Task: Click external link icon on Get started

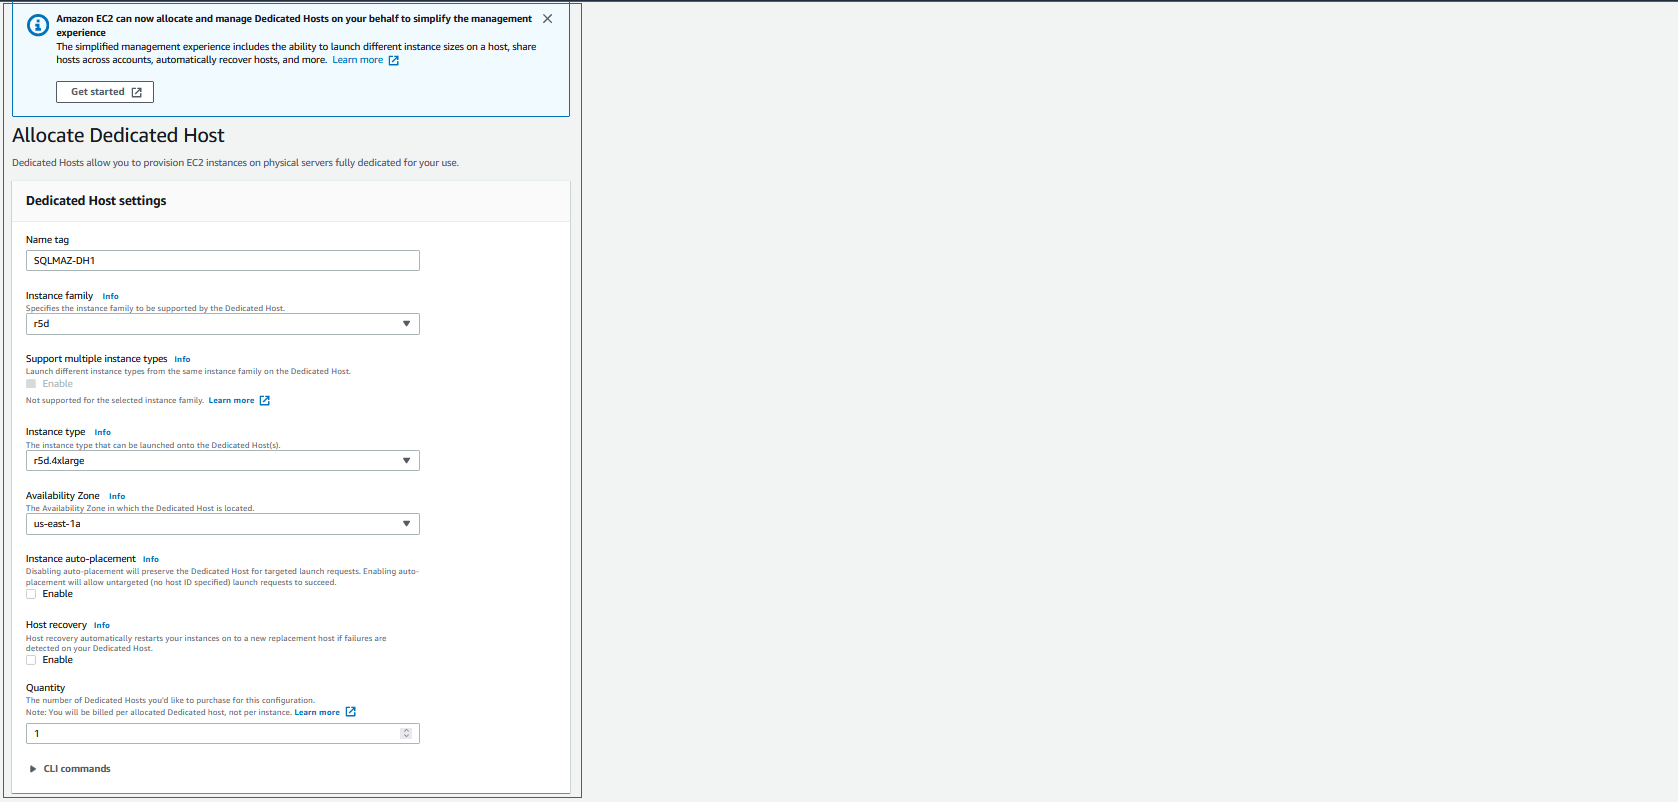Action: 137,92
